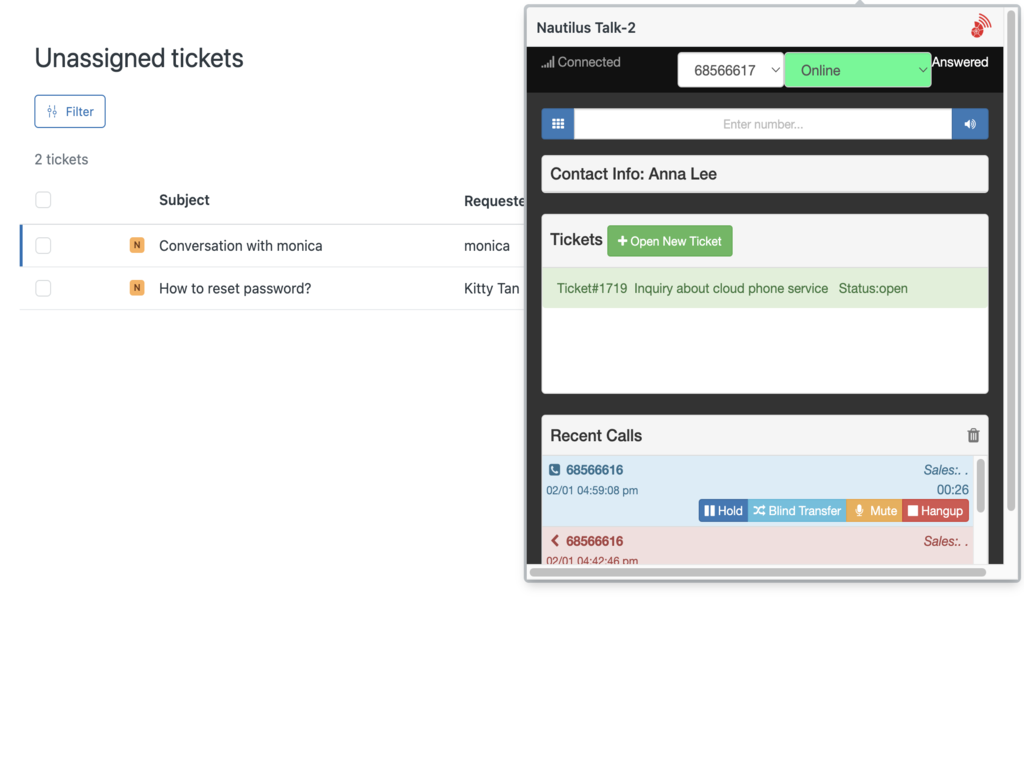Click the speaker volume icon

pos(969,124)
